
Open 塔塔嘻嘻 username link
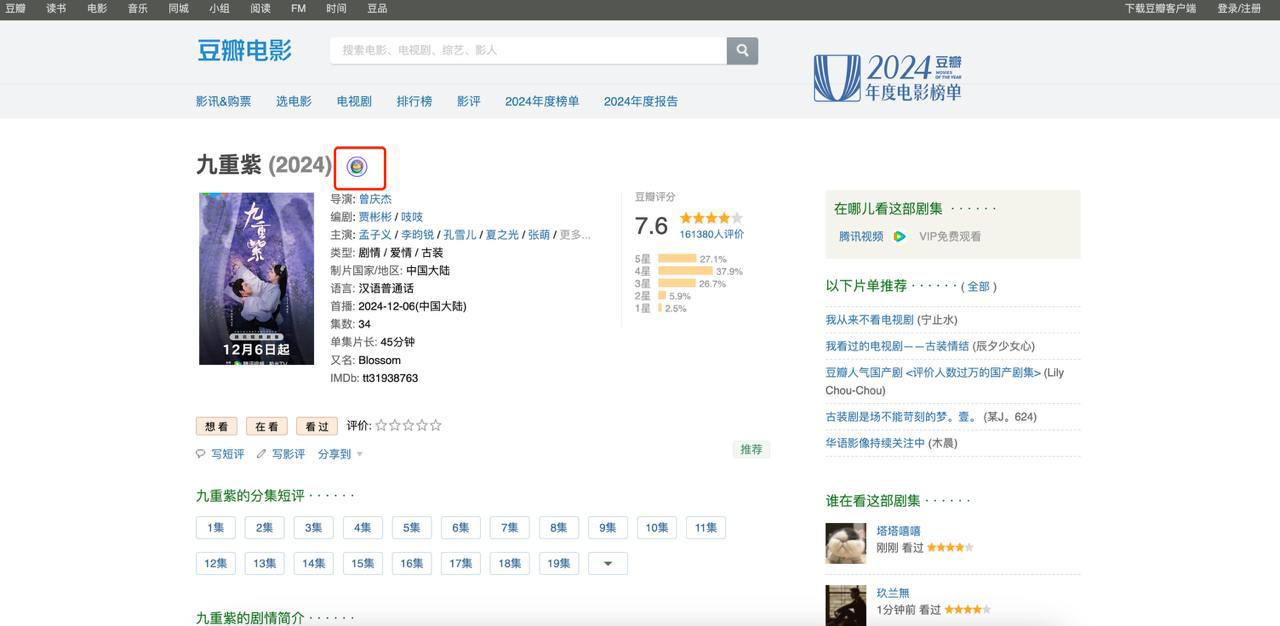click(898, 531)
